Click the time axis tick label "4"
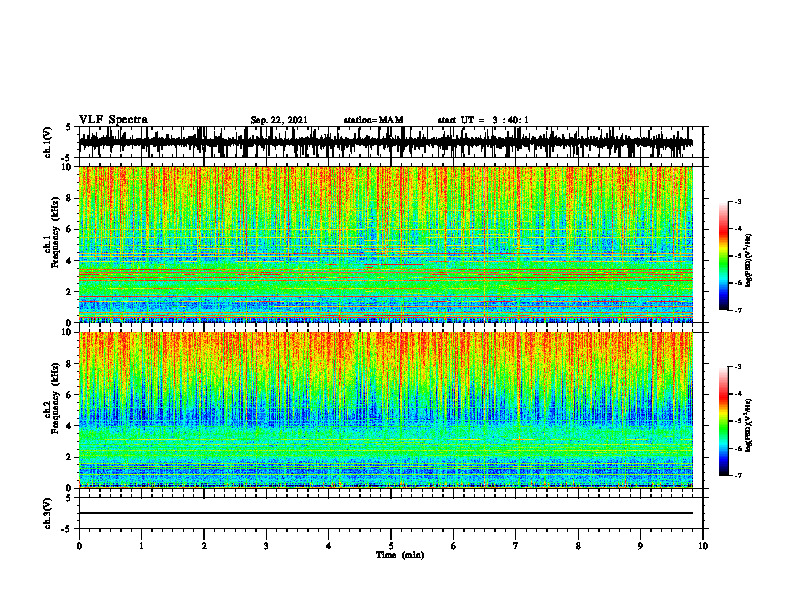 (x=328, y=546)
